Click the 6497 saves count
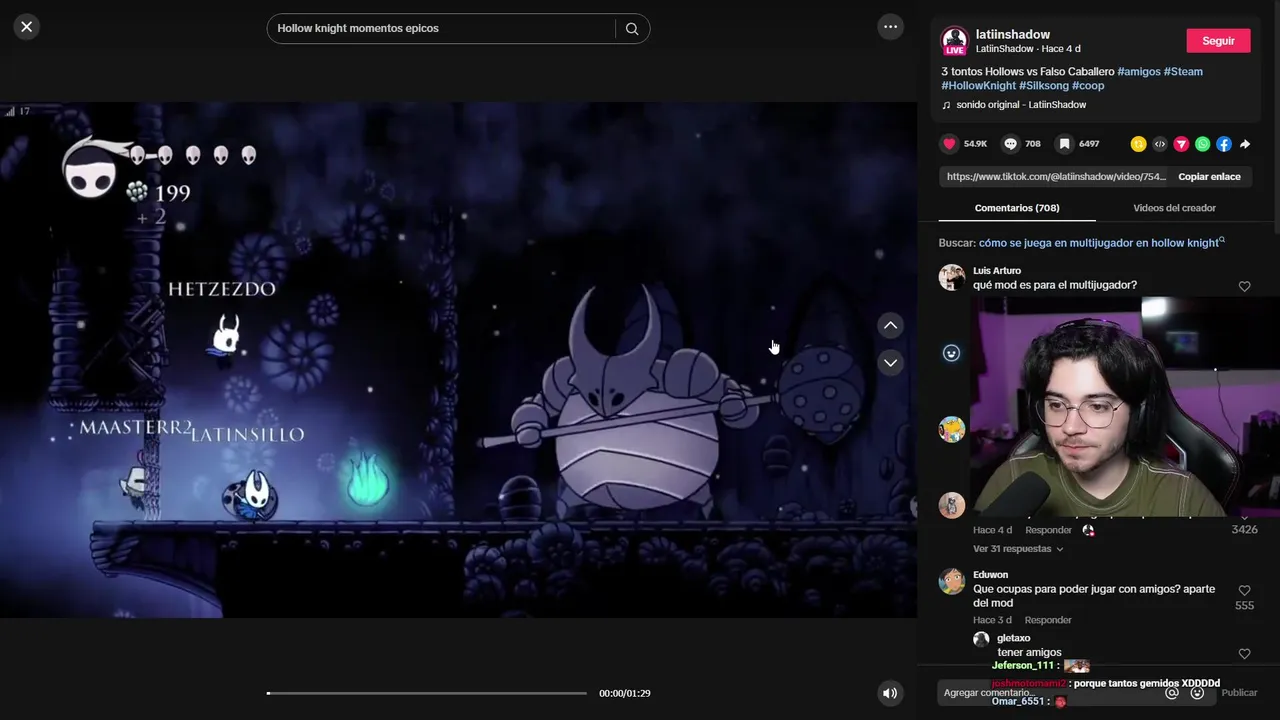 tap(1089, 144)
